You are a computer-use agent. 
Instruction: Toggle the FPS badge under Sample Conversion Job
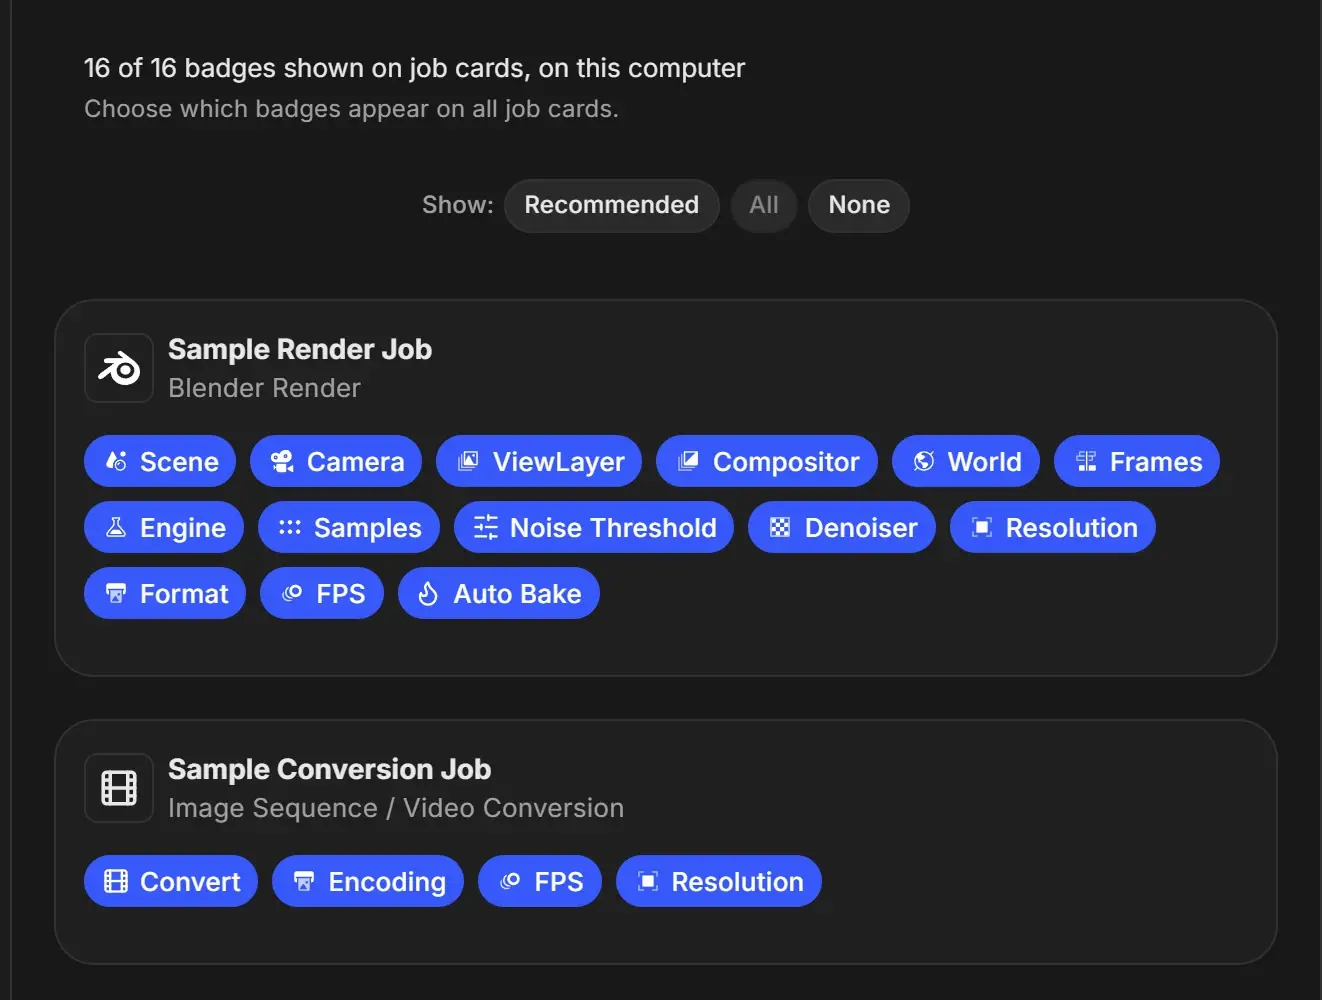tap(540, 881)
